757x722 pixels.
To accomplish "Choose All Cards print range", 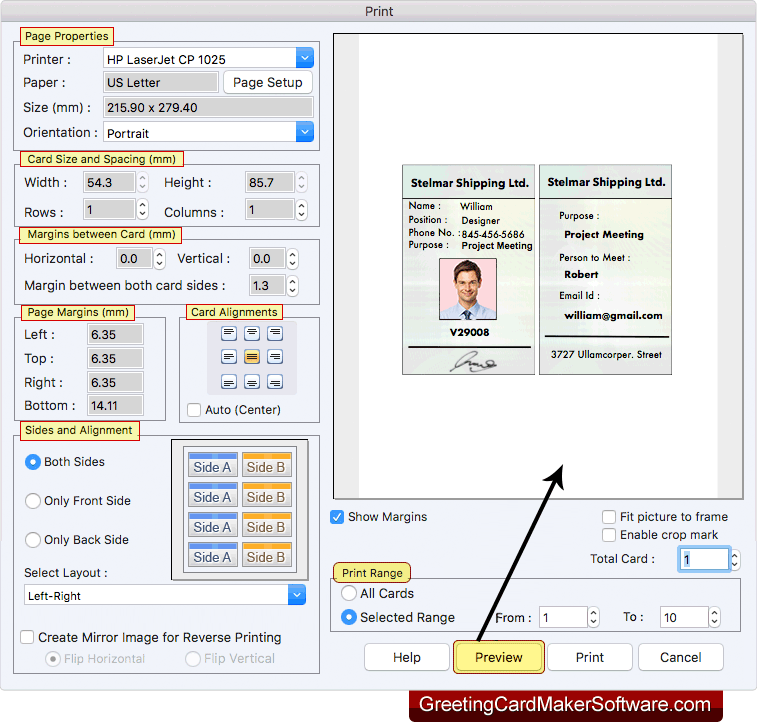I will pos(349,593).
